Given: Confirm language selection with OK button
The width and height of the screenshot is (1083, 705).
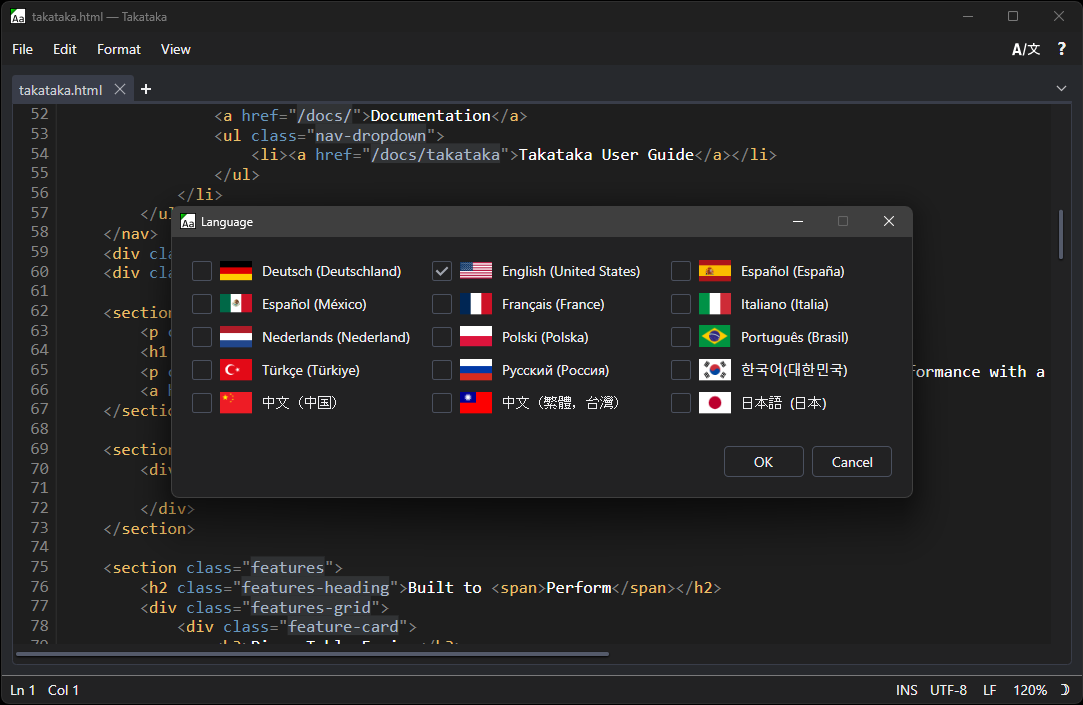Looking at the screenshot, I should [763, 462].
